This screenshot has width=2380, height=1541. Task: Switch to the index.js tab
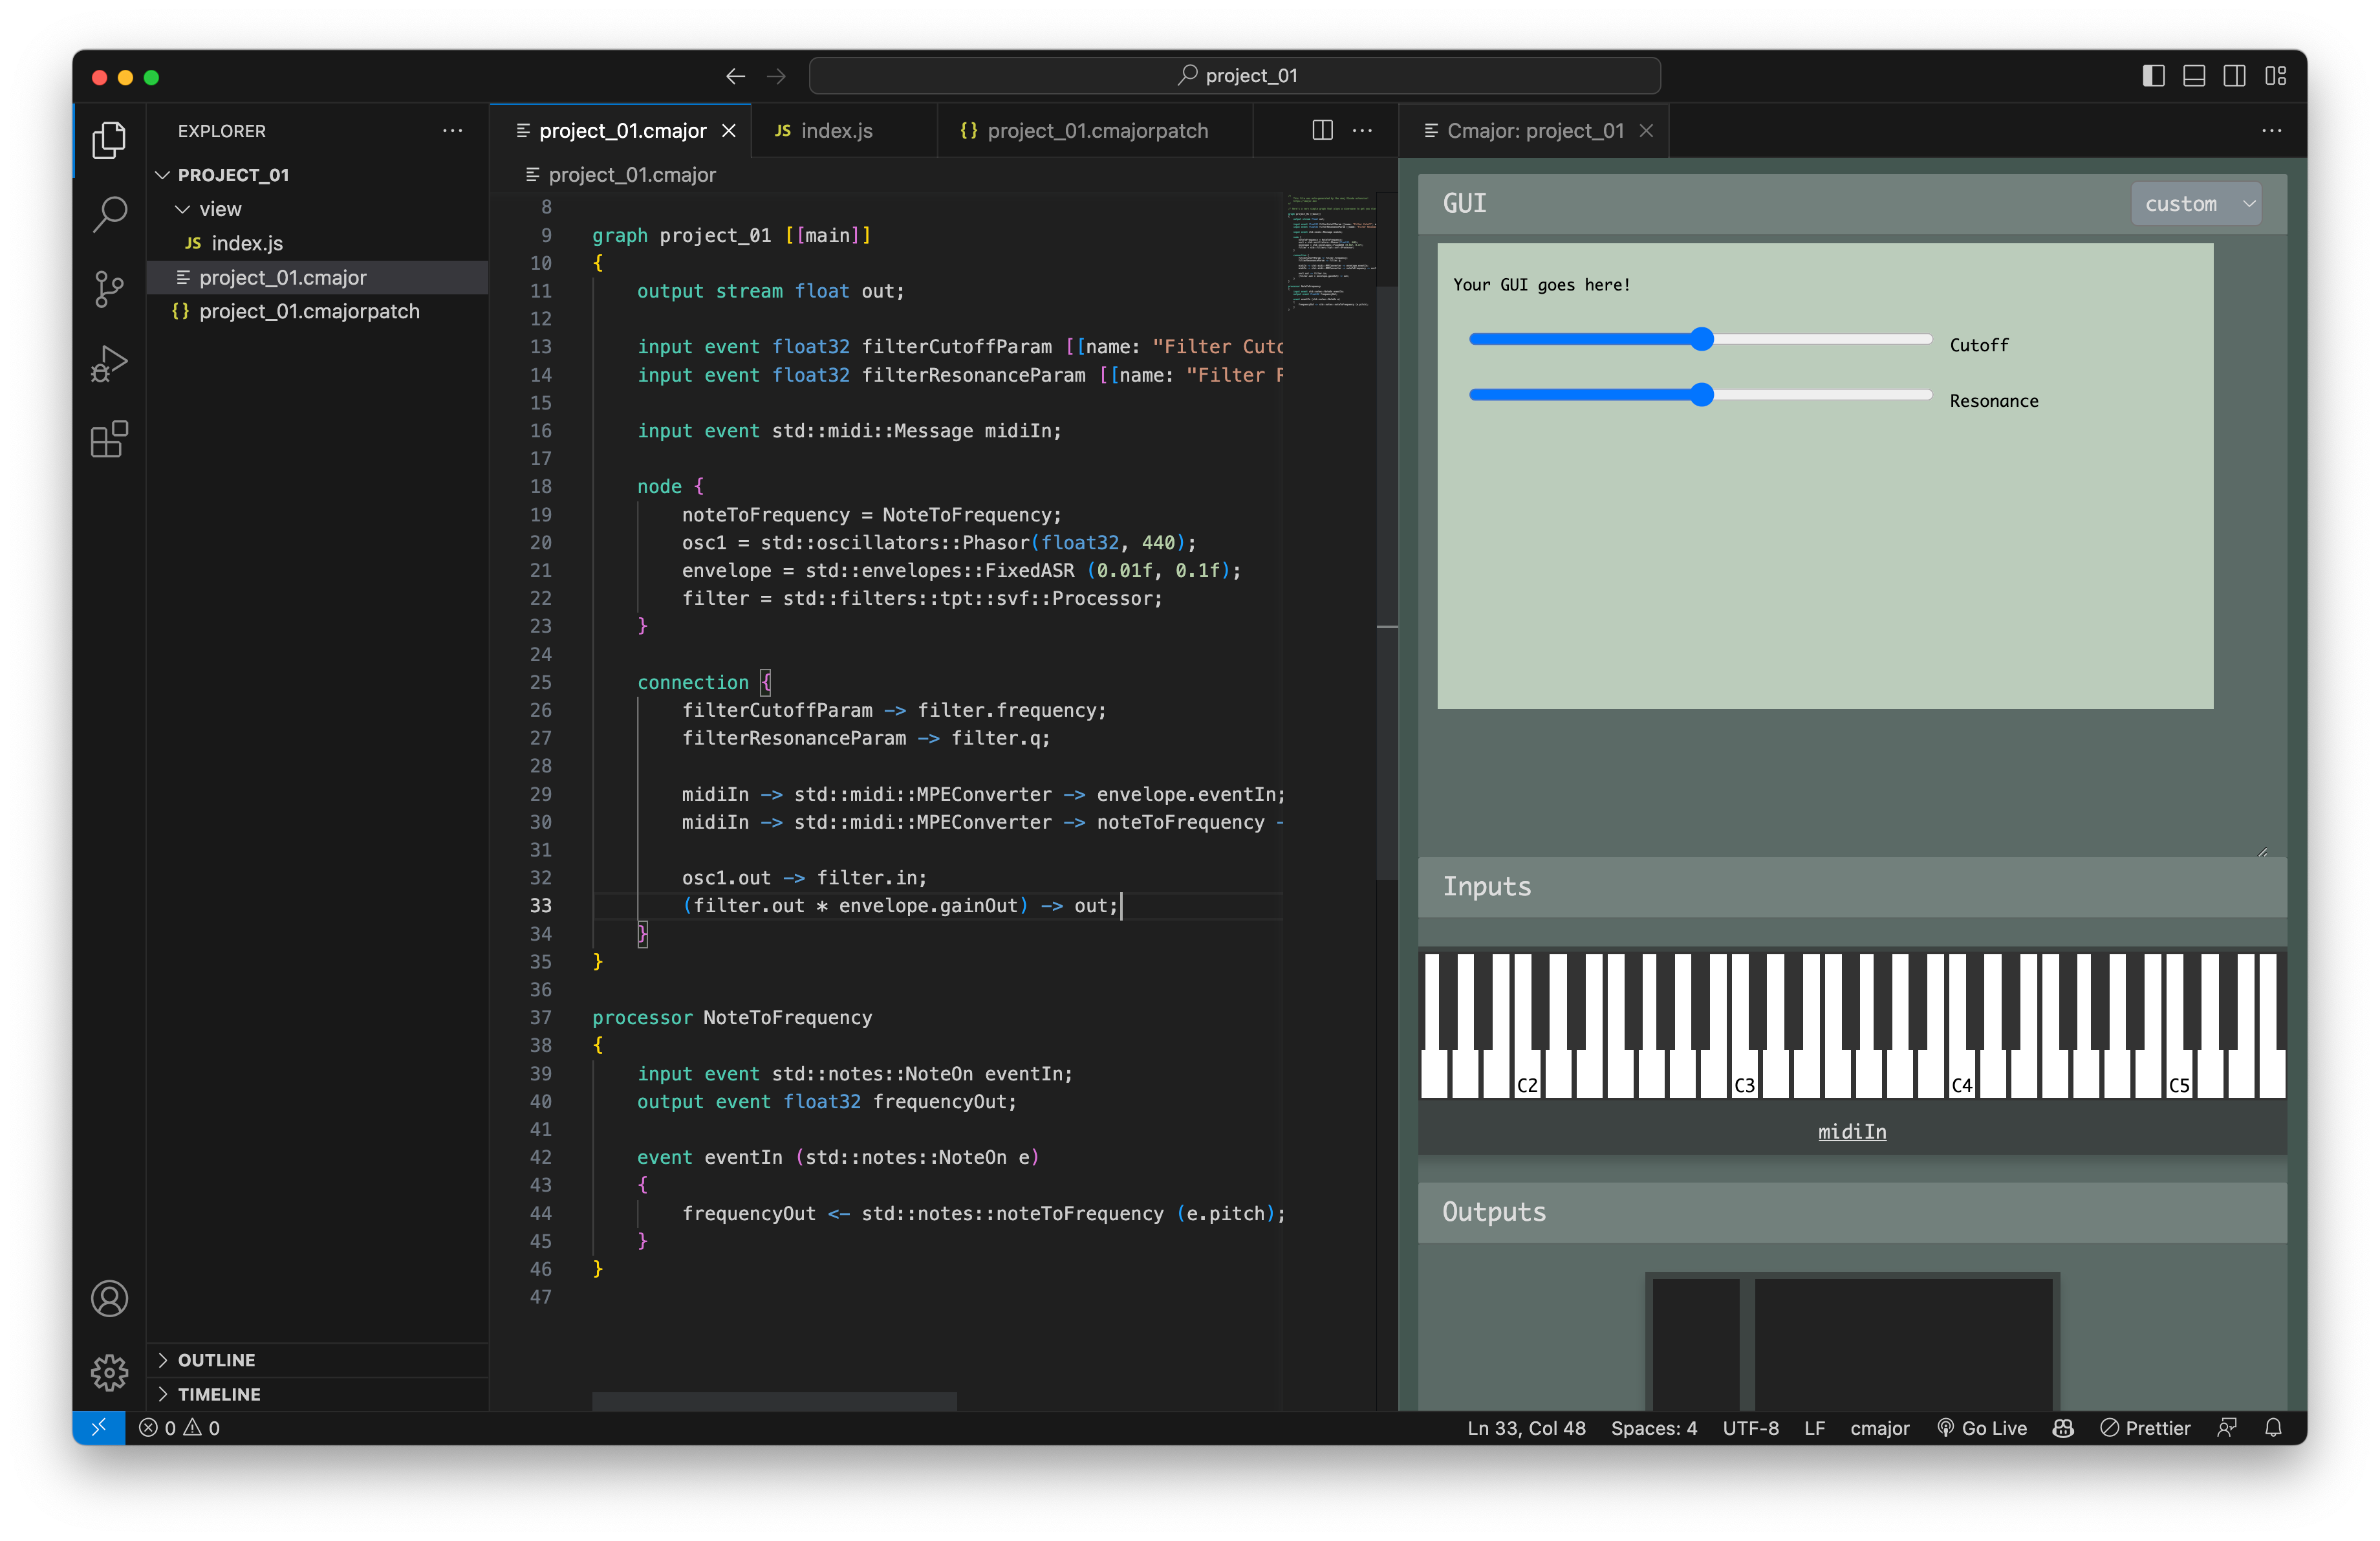point(836,131)
